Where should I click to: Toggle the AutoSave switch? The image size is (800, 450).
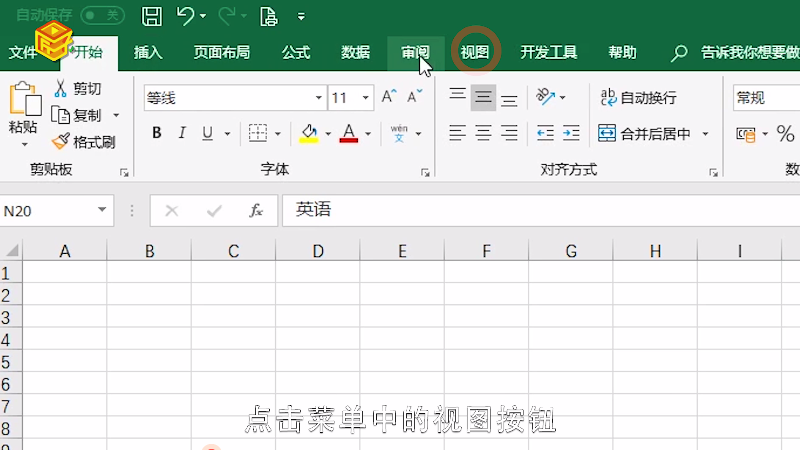click(100, 15)
